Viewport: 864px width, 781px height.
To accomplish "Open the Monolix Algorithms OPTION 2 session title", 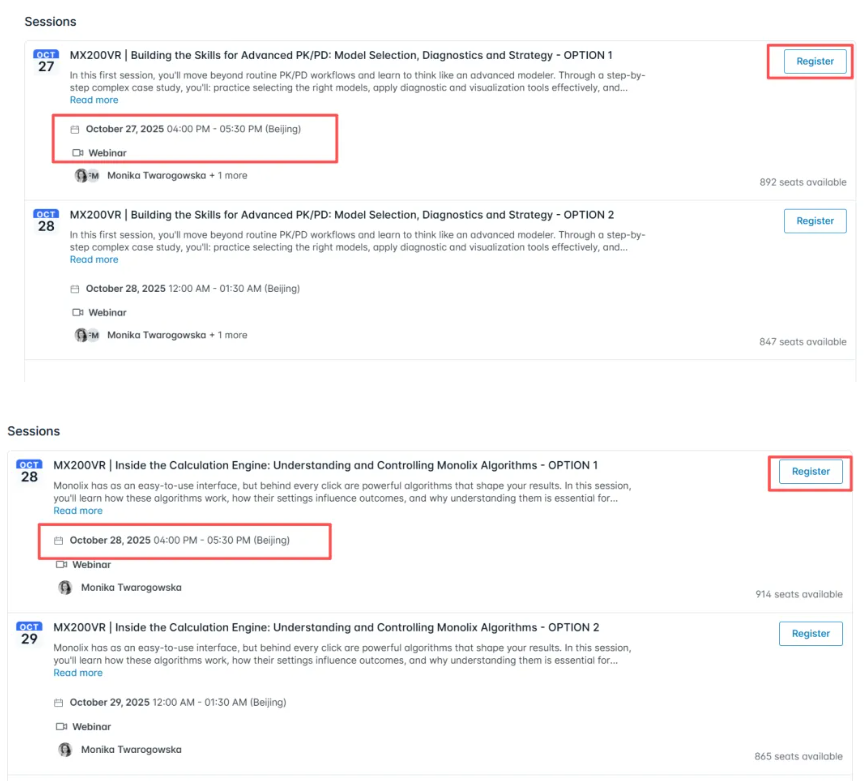I will pos(326,627).
